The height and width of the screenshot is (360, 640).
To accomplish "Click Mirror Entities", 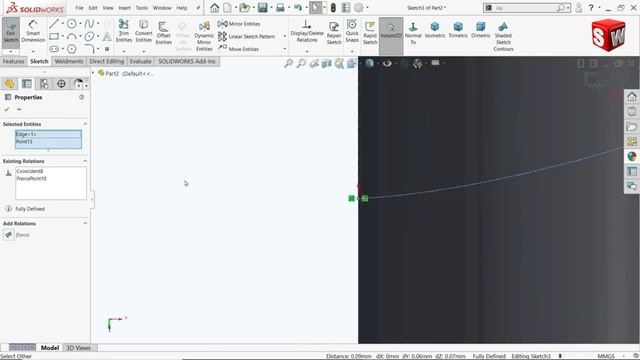I will 239,24.
